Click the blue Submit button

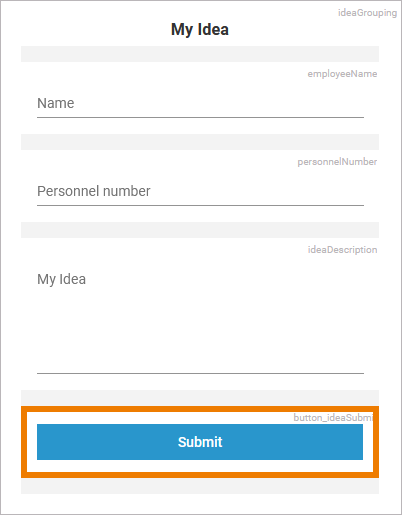pyautogui.click(x=200, y=442)
